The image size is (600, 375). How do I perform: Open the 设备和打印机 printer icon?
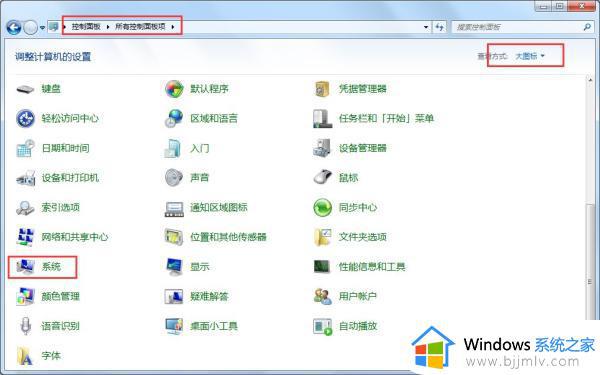tap(25, 178)
